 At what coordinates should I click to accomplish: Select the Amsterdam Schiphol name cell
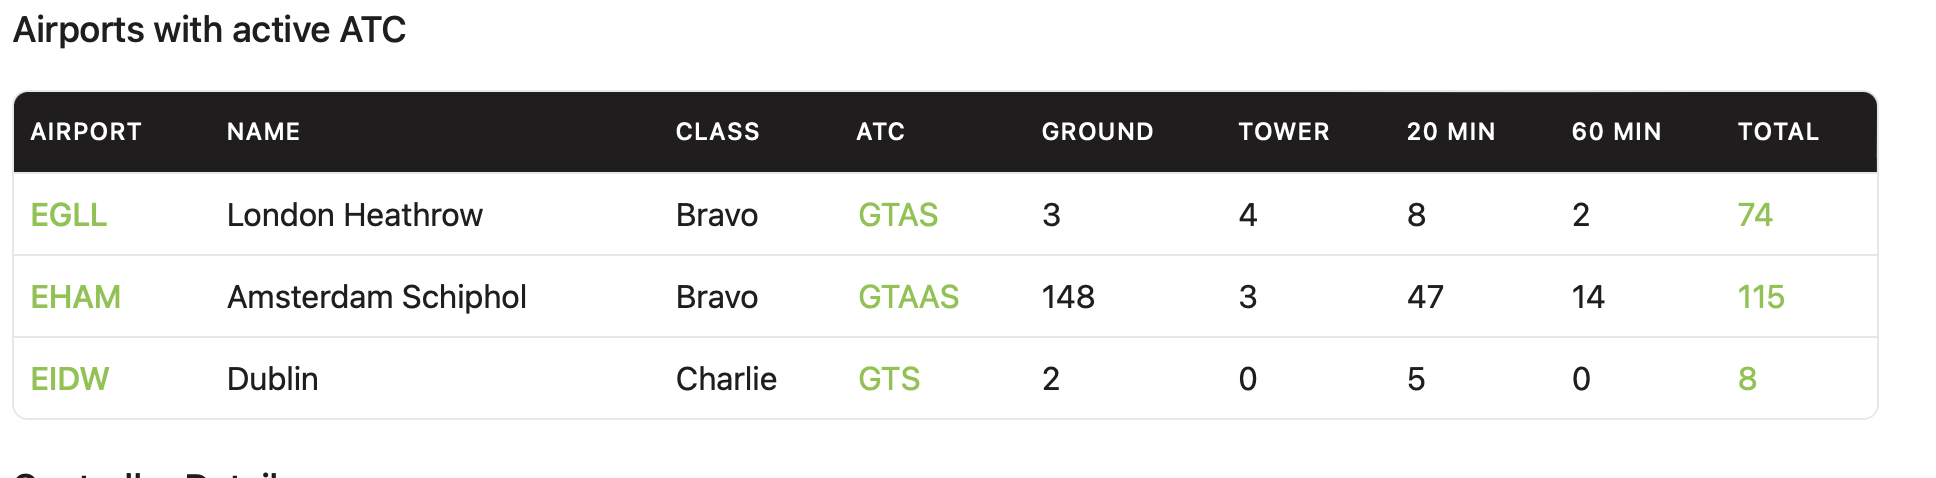point(376,297)
